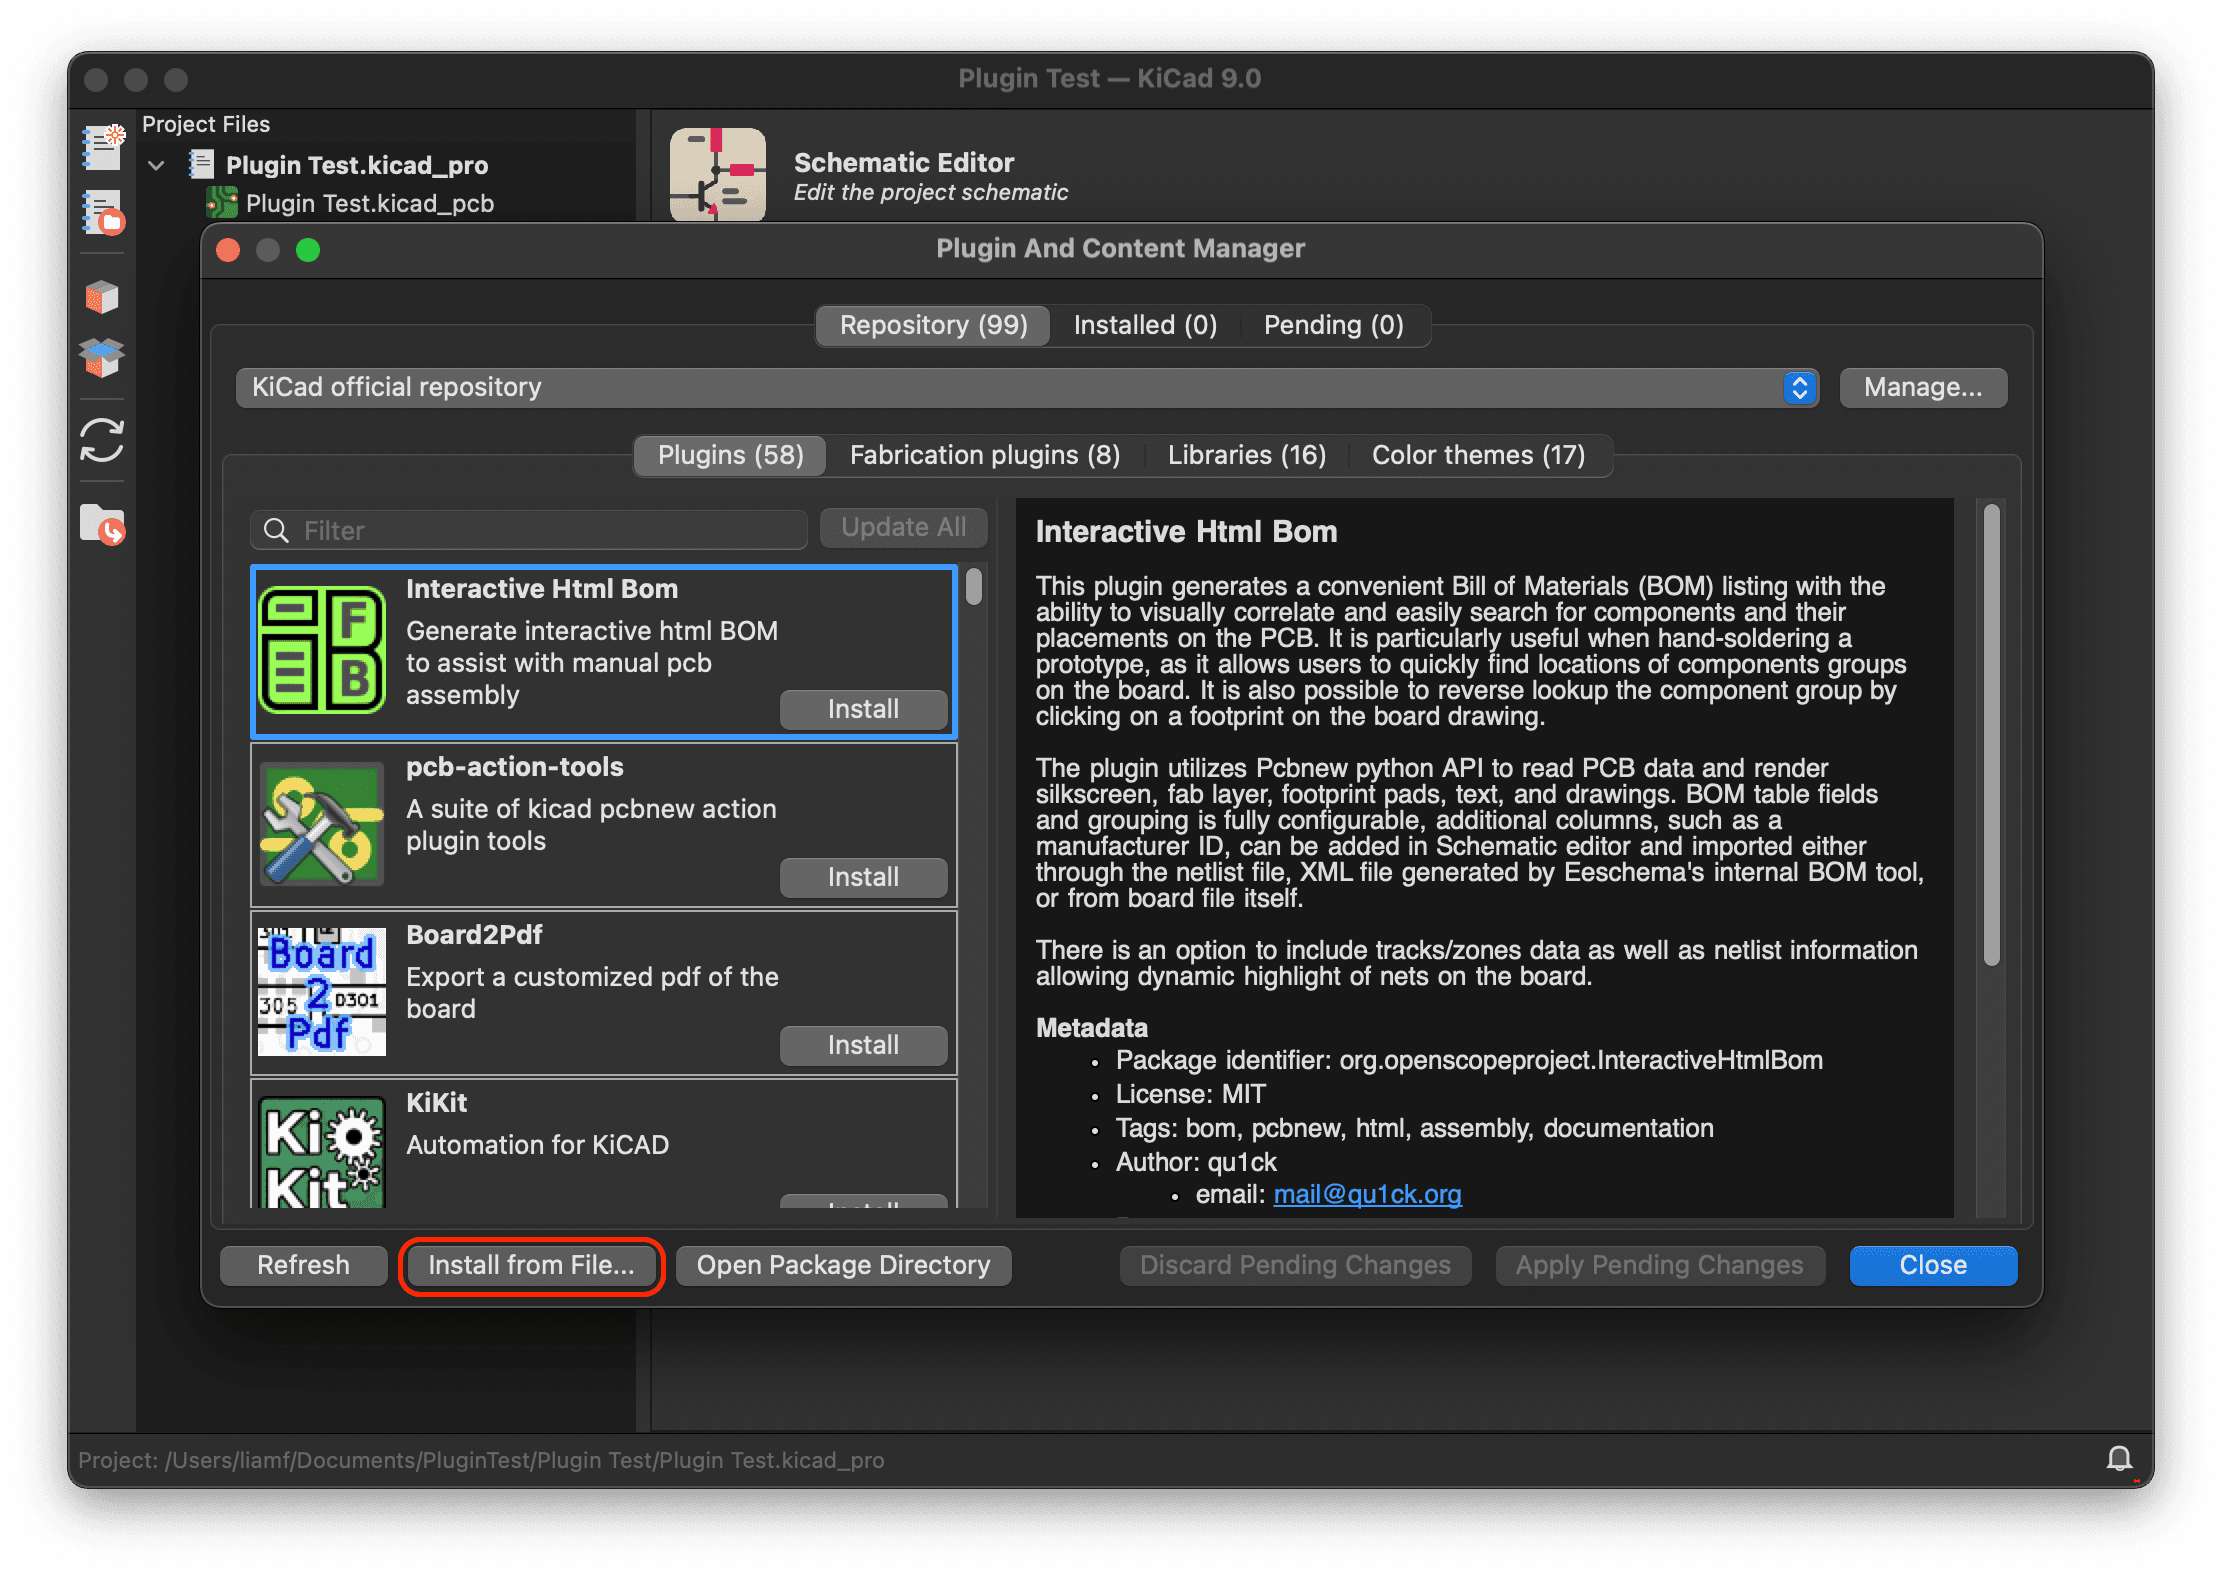Archive the project using the box icon
The width and height of the screenshot is (2222, 1572).
point(101,297)
